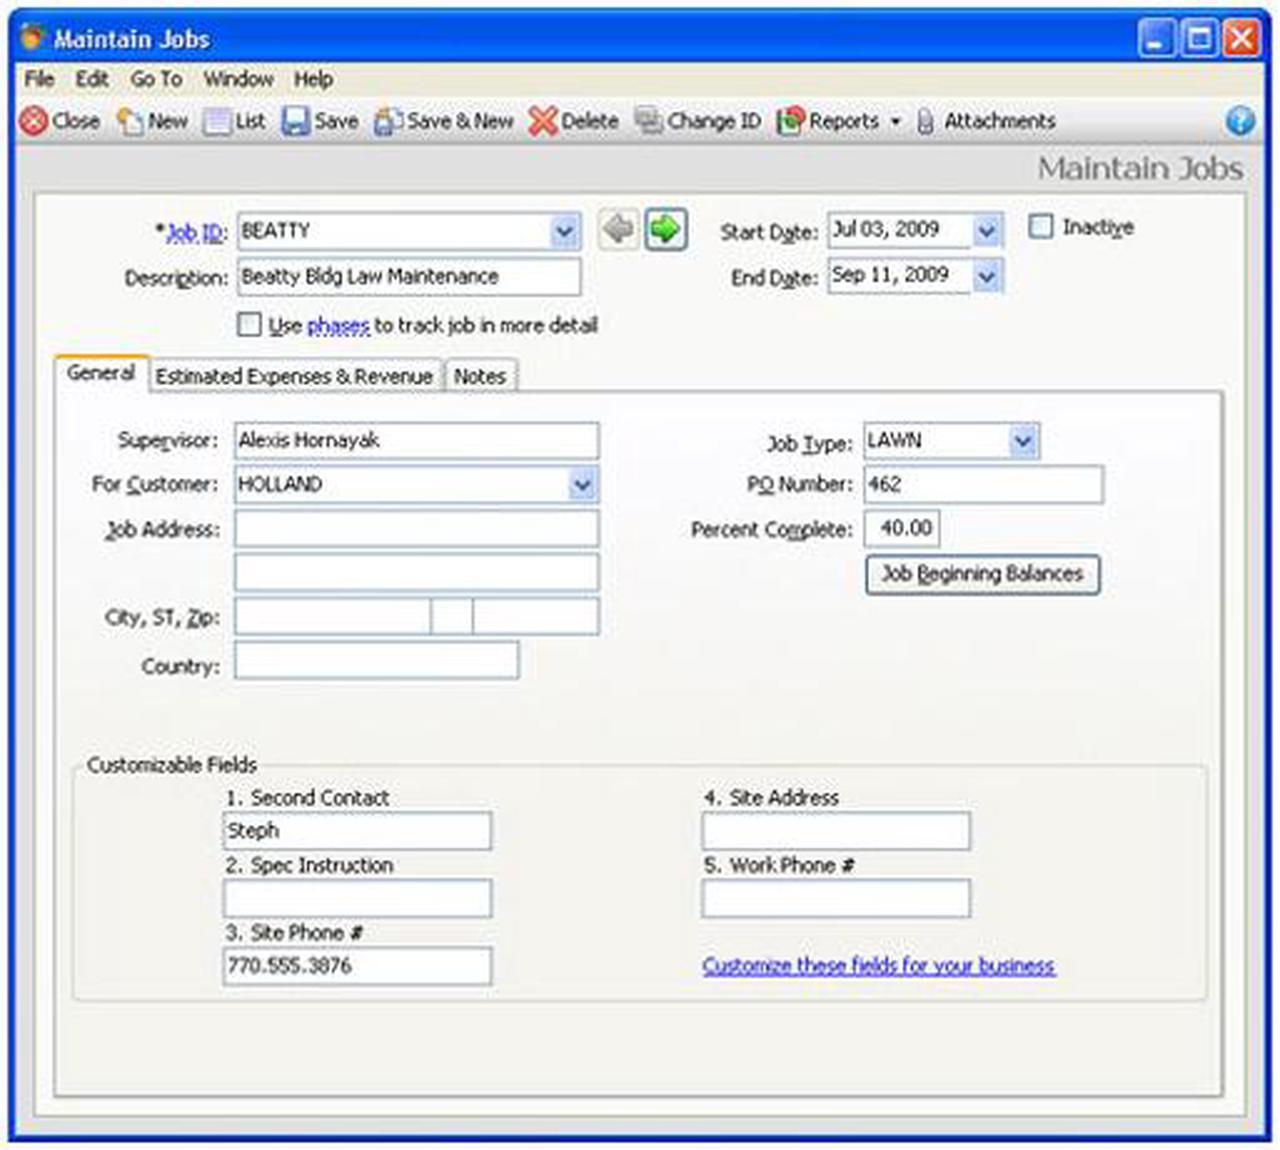The width and height of the screenshot is (1280, 1150).
Task: Click the Close toolbar icon
Action: coord(34,121)
